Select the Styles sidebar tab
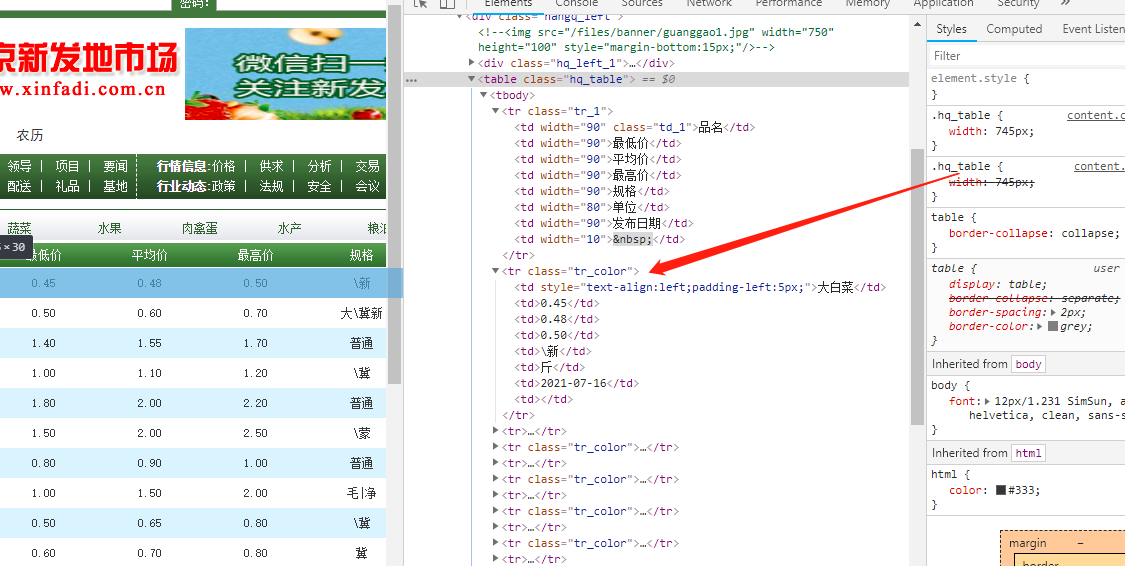The height and width of the screenshot is (566, 1125). click(951, 29)
